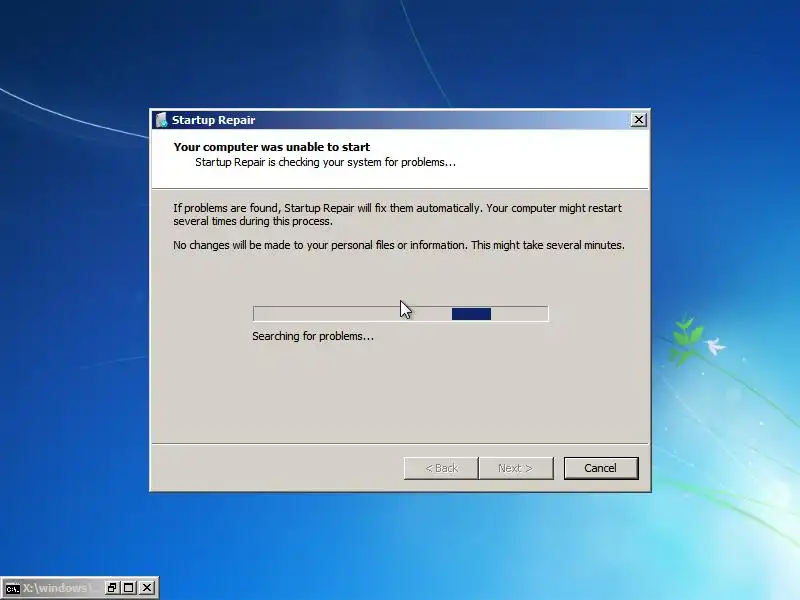The height and width of the screenshot is (600, 800).
Task: Click the 'No changes will be made' paragraph
Action: coord(398,245)
